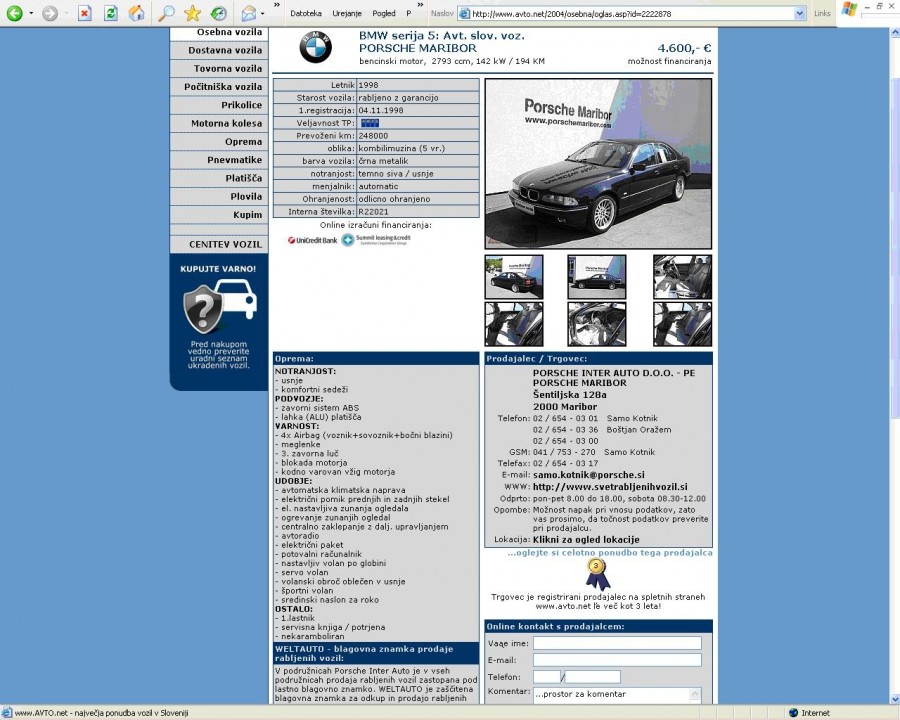Viewport: 900px width, 720px height.
Task: Click the registered-dealer ribbon medal icon
Action: coord(597,575)
